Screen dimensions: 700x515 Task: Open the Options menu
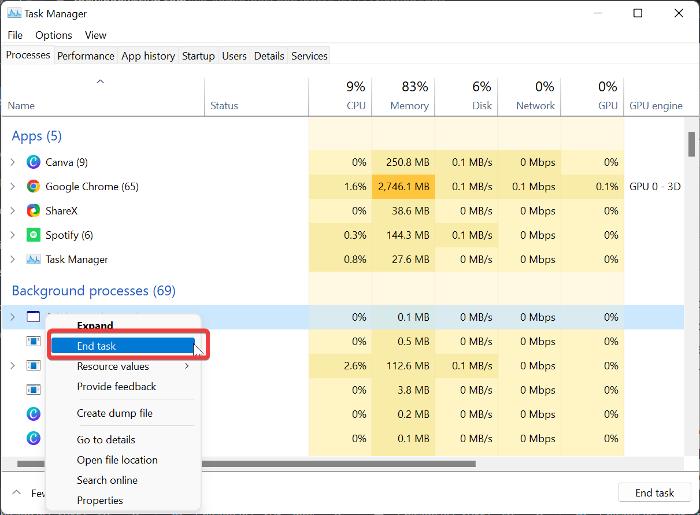tap(53, 35)
